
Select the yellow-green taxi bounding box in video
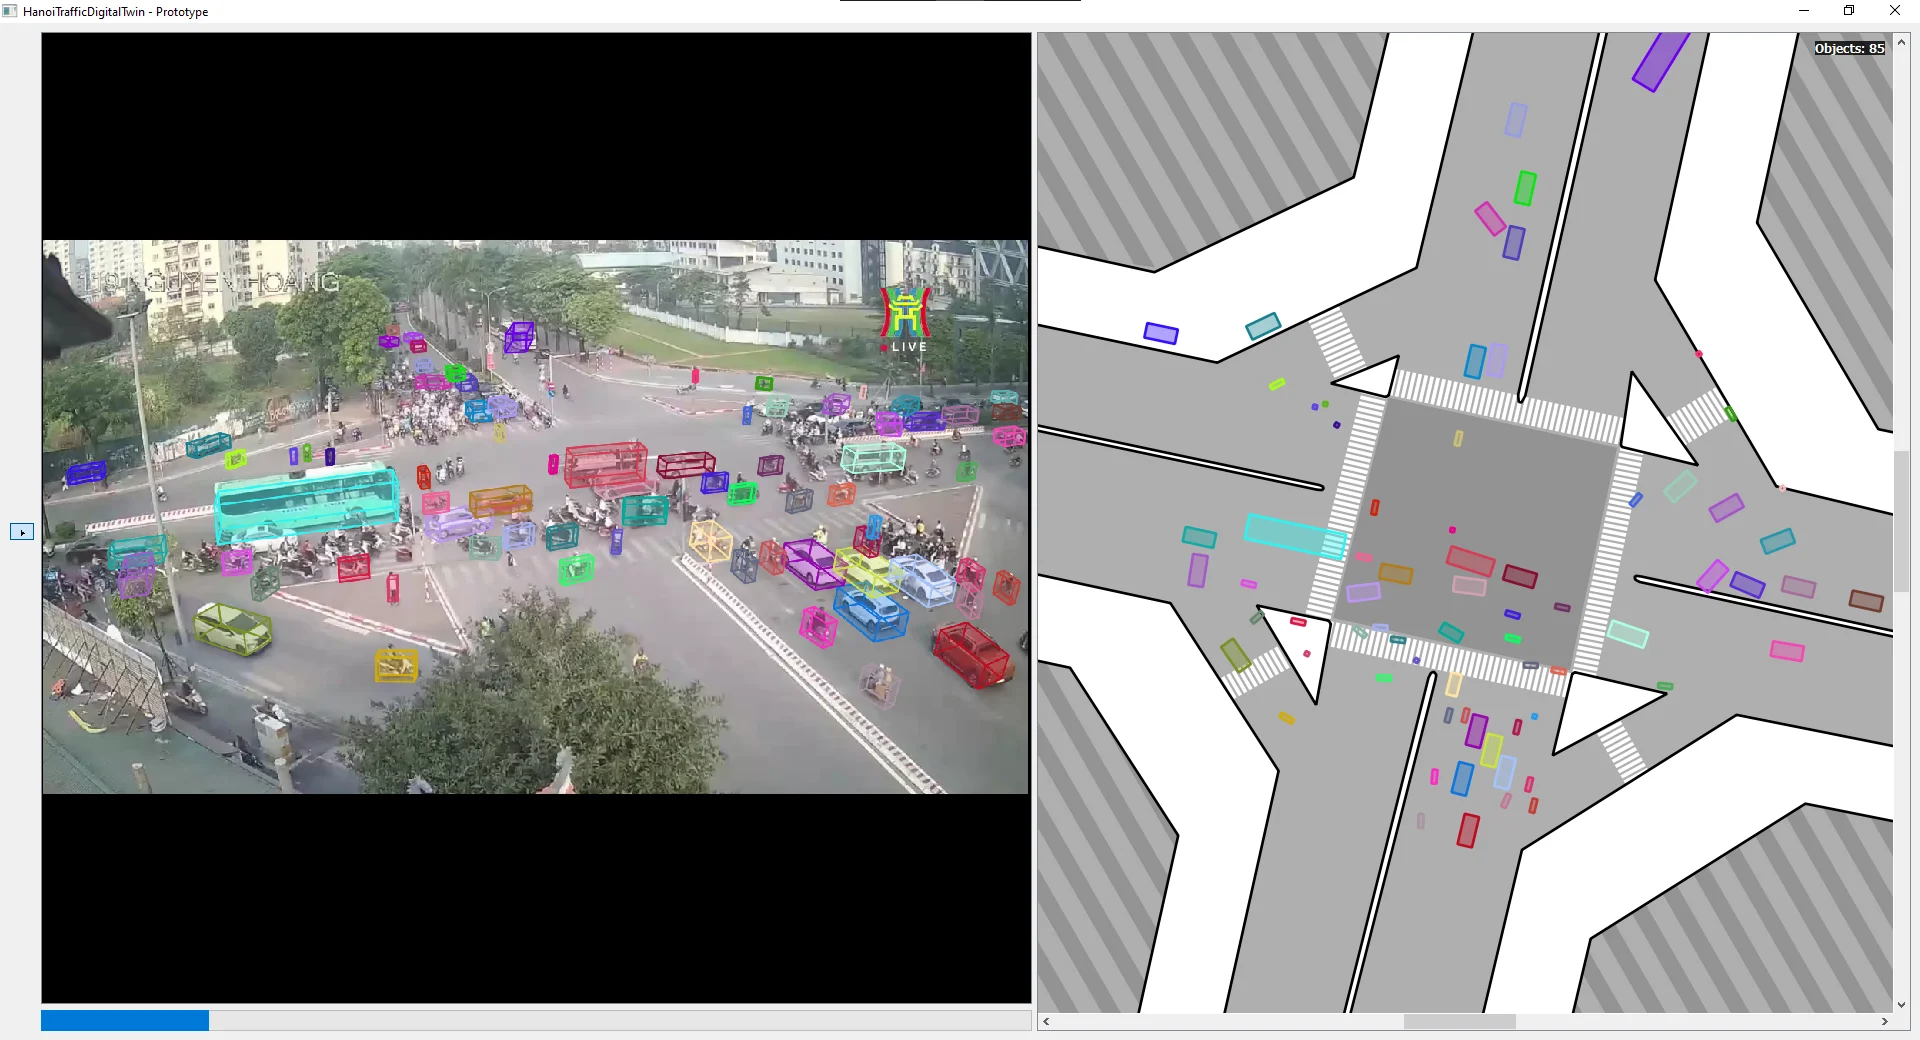[232, 628]
